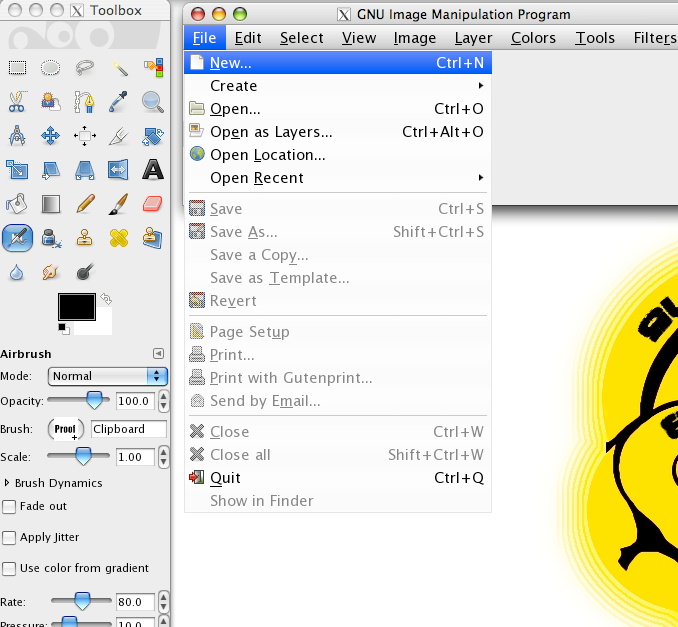This screenshot has width=678, height=627.
Task: Select the Rotate tool
Action: point(153,136)
